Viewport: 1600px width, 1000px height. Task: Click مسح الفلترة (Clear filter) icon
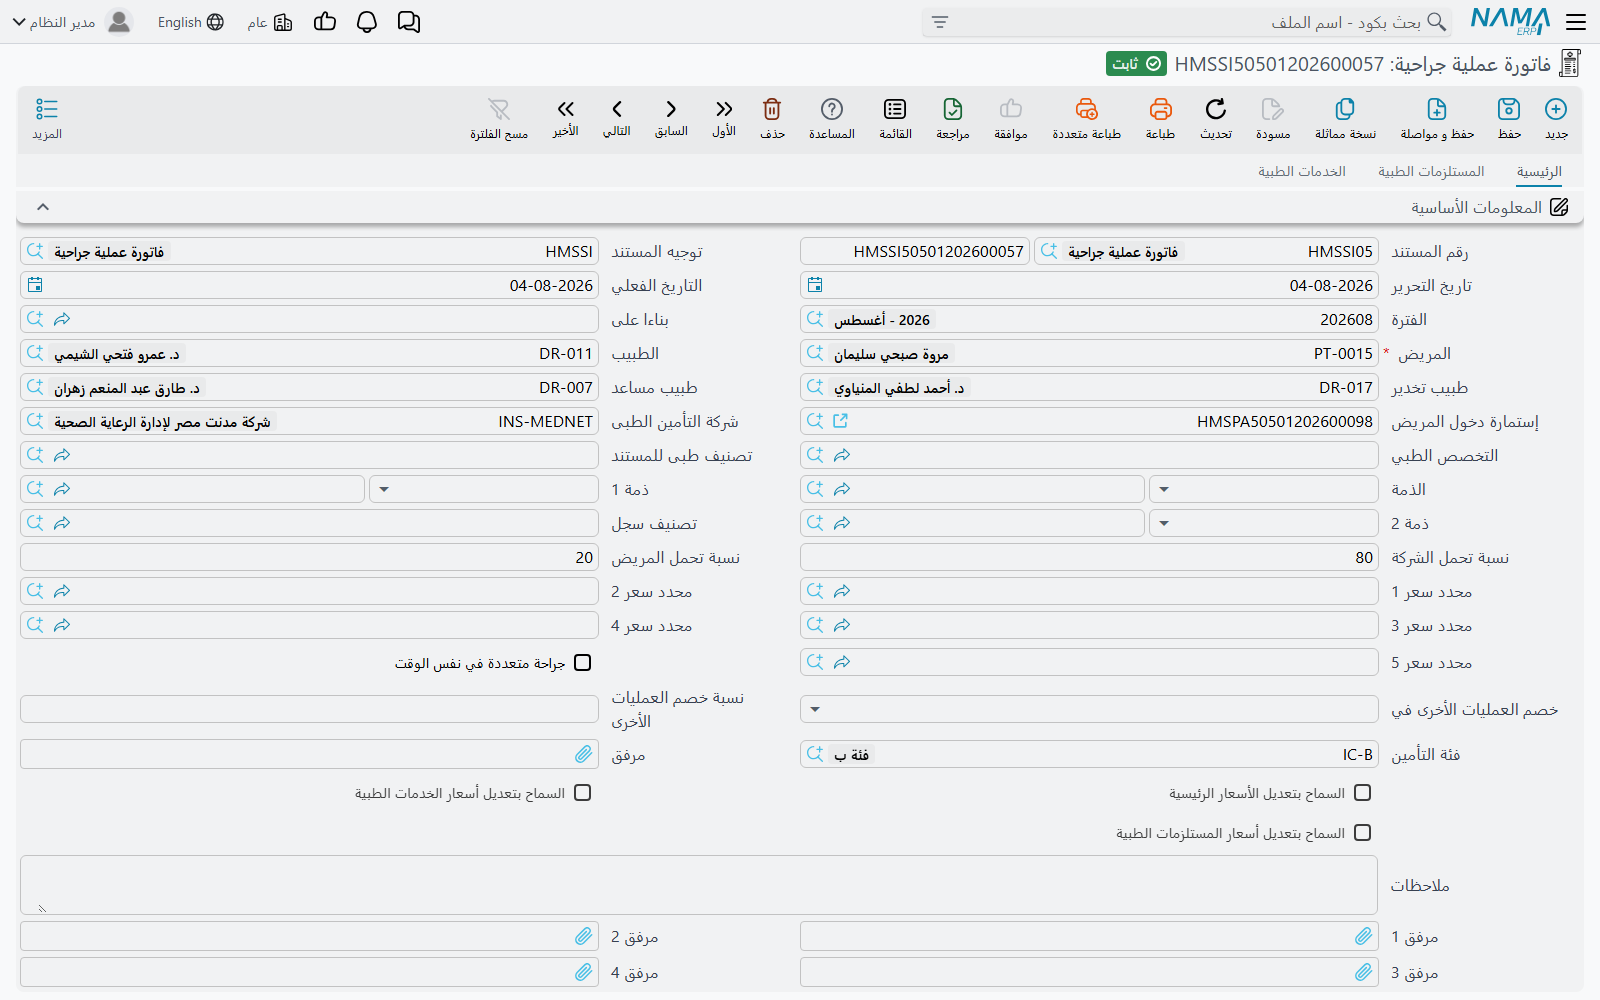click(x=499, y=109)
